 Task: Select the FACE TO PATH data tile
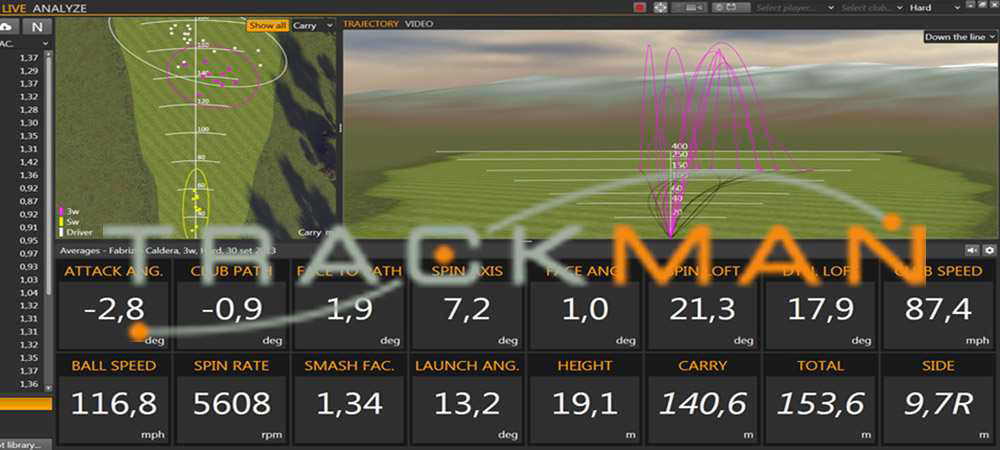(x=349, y=303)
